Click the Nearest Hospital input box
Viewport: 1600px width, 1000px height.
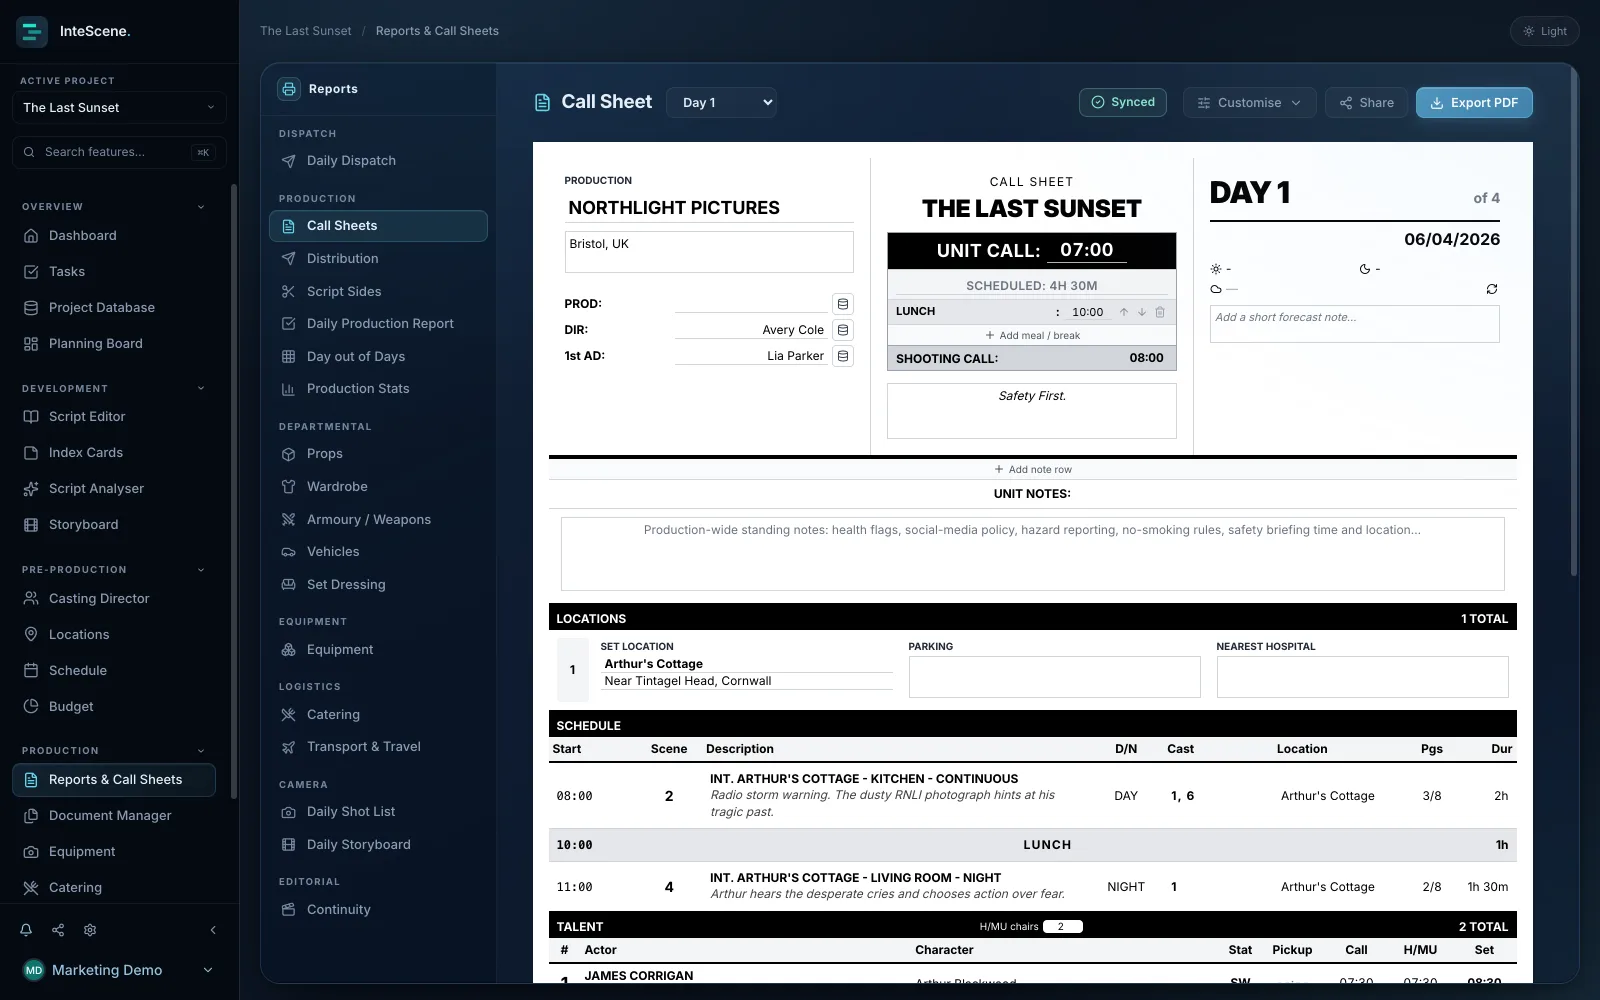(1362, 677)
